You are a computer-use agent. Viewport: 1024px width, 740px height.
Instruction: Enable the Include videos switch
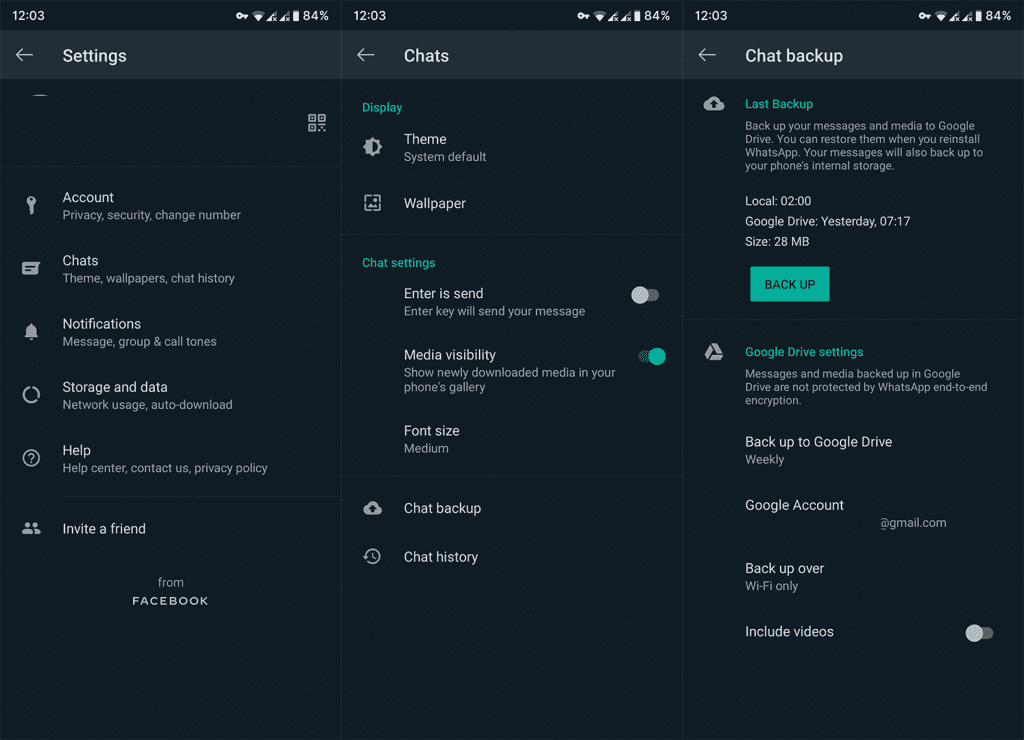click(979, 632)
